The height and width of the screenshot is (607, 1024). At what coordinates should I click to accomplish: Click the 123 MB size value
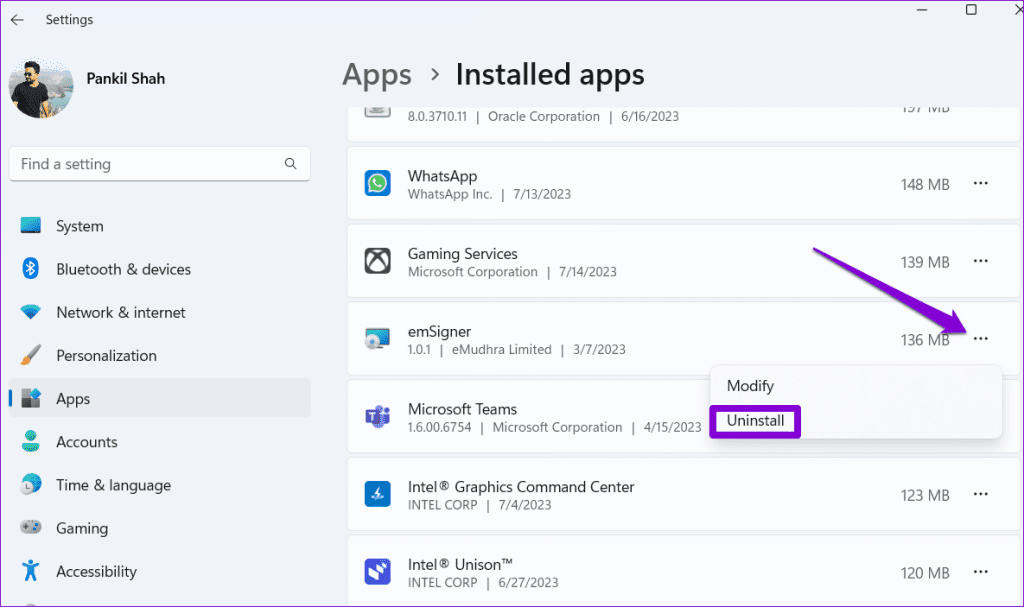click(x=925, y=495)
